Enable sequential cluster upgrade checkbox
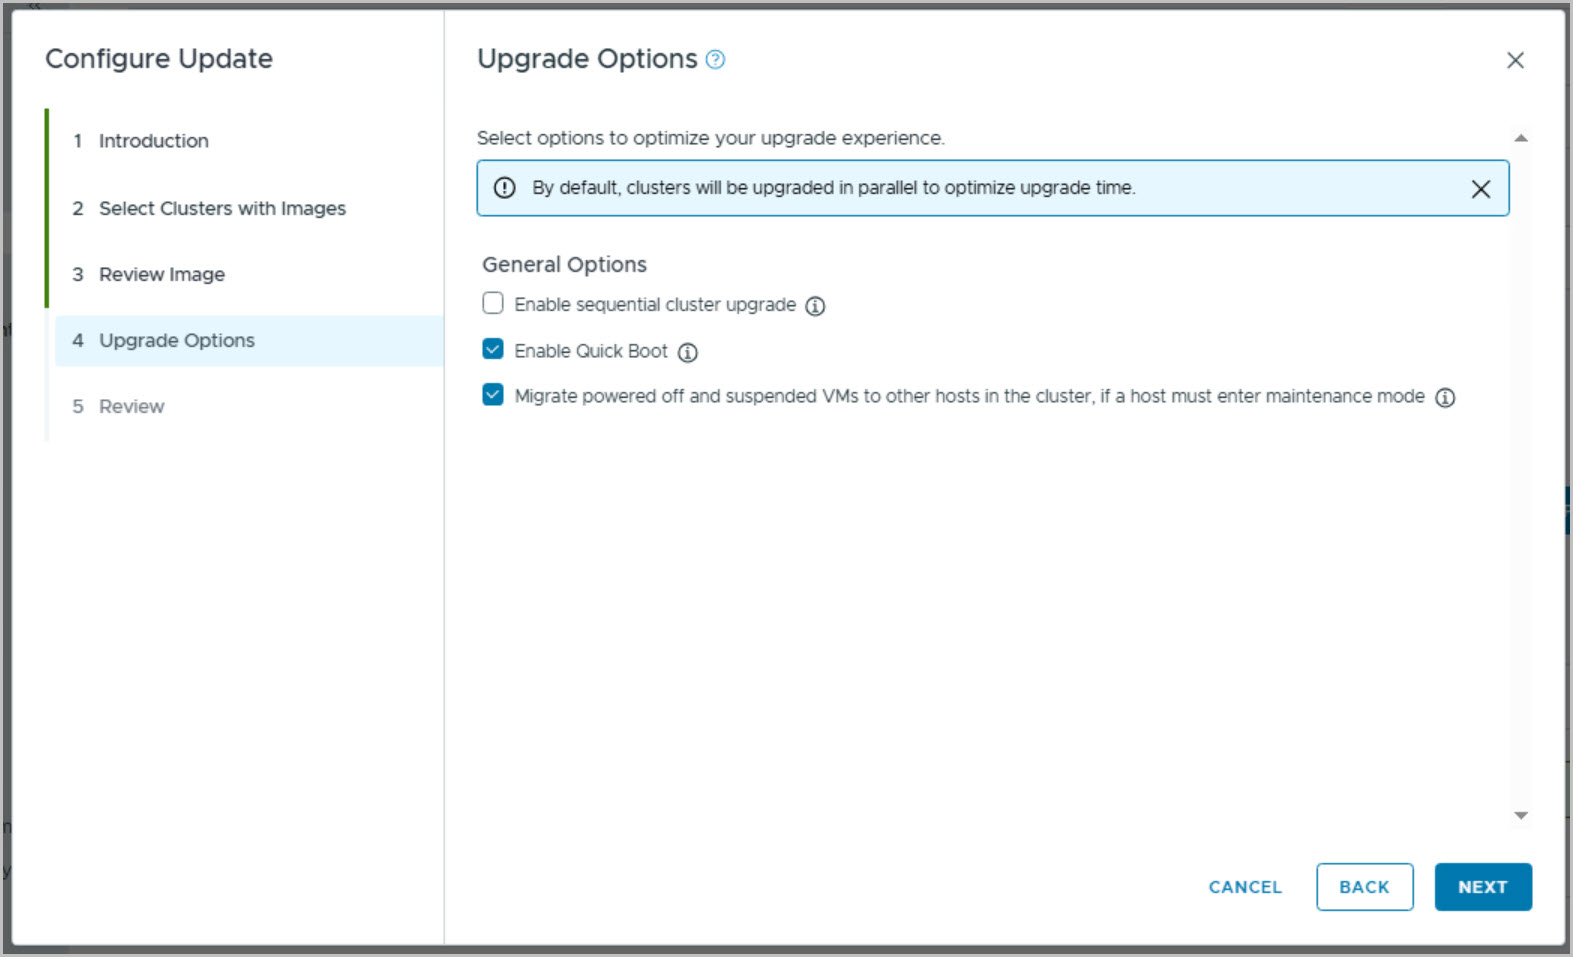The image size is (1573, 957). coord(493,303)
